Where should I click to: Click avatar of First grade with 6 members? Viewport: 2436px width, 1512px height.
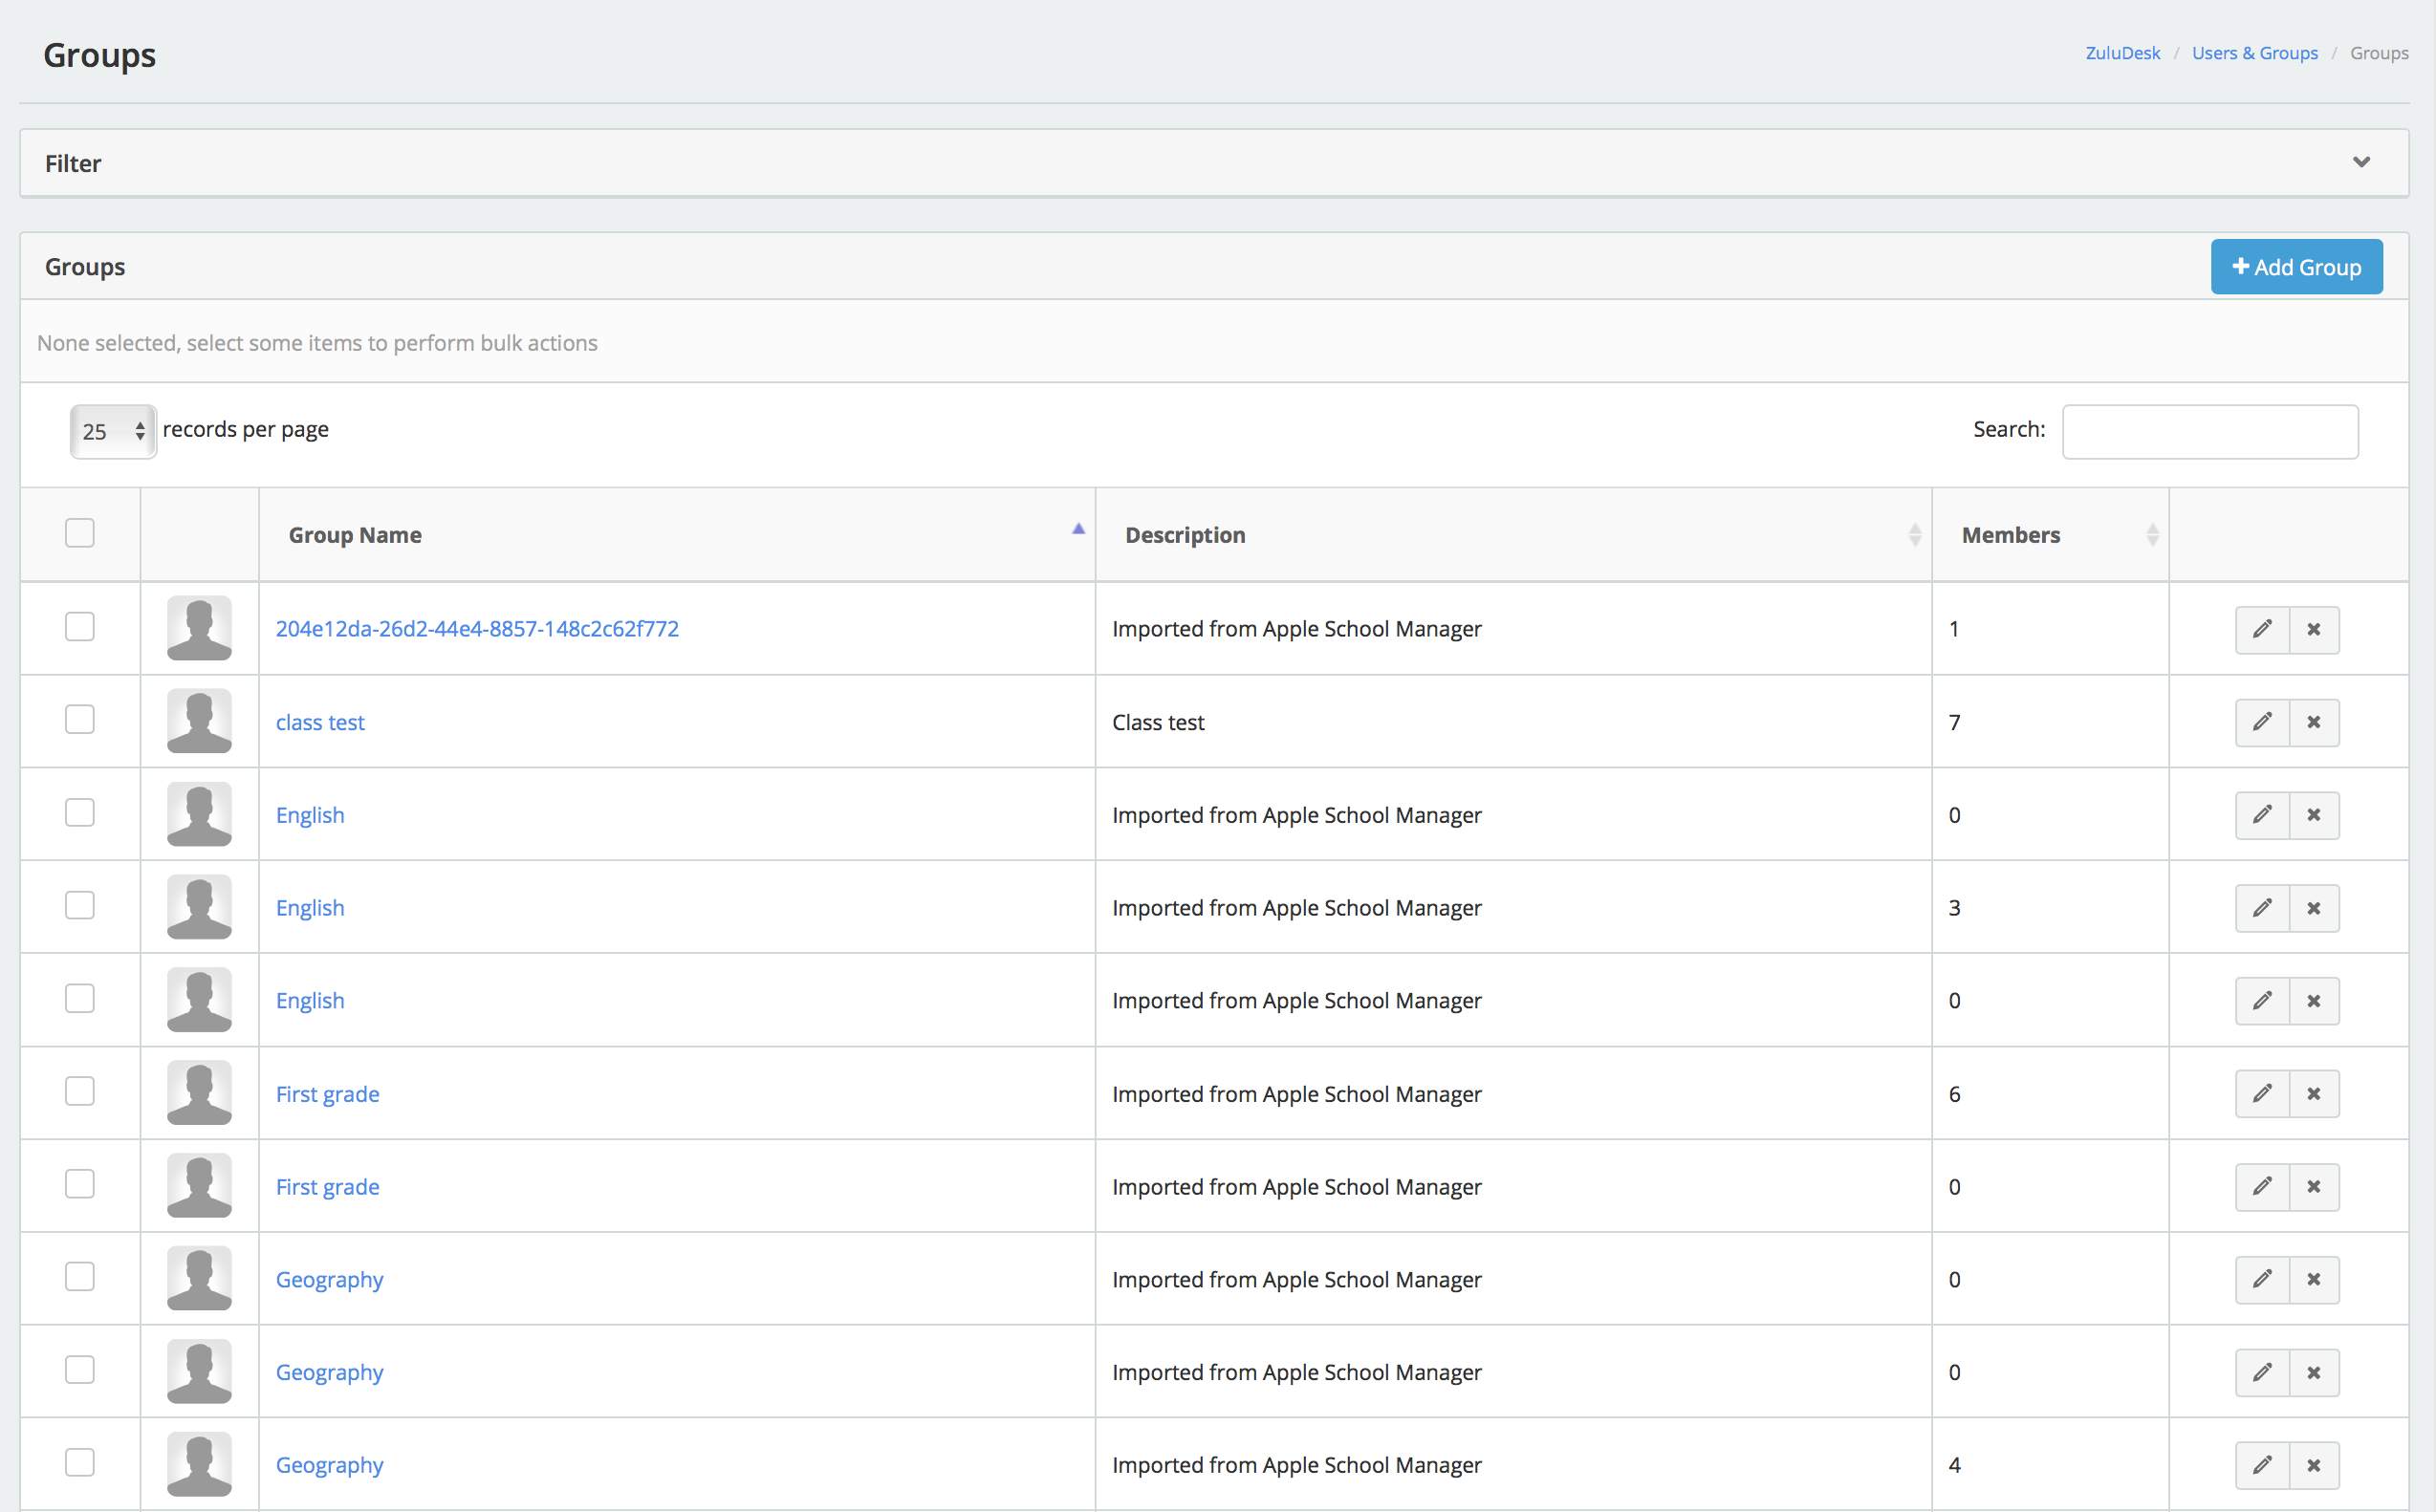pyautogui.click(x=199, y=1092)
